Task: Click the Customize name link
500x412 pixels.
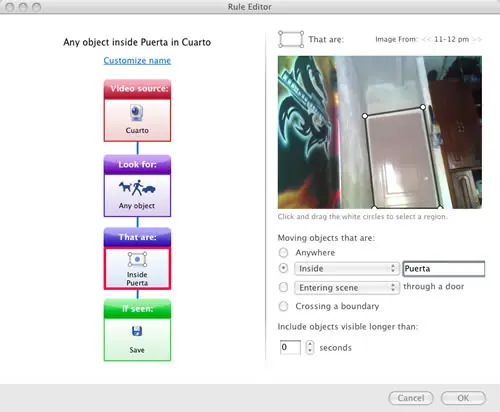Action: click(x=137, y=61)
